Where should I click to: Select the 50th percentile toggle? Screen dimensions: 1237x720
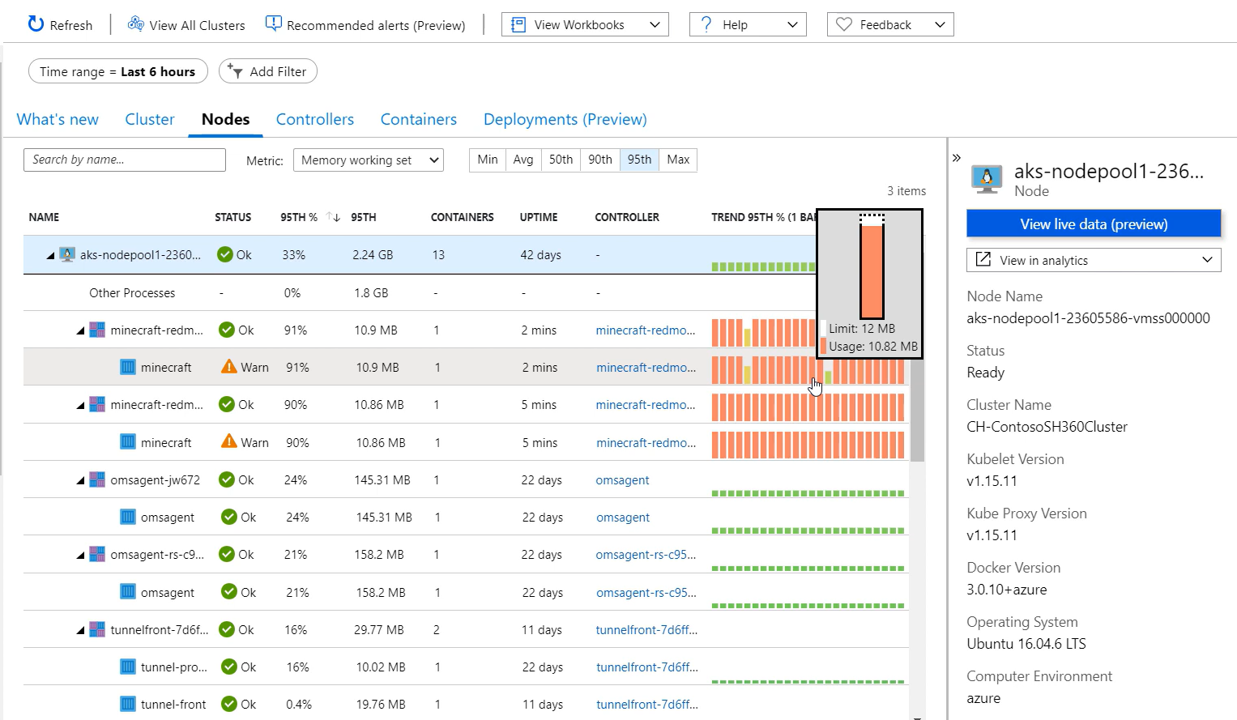tap(561, 160)
